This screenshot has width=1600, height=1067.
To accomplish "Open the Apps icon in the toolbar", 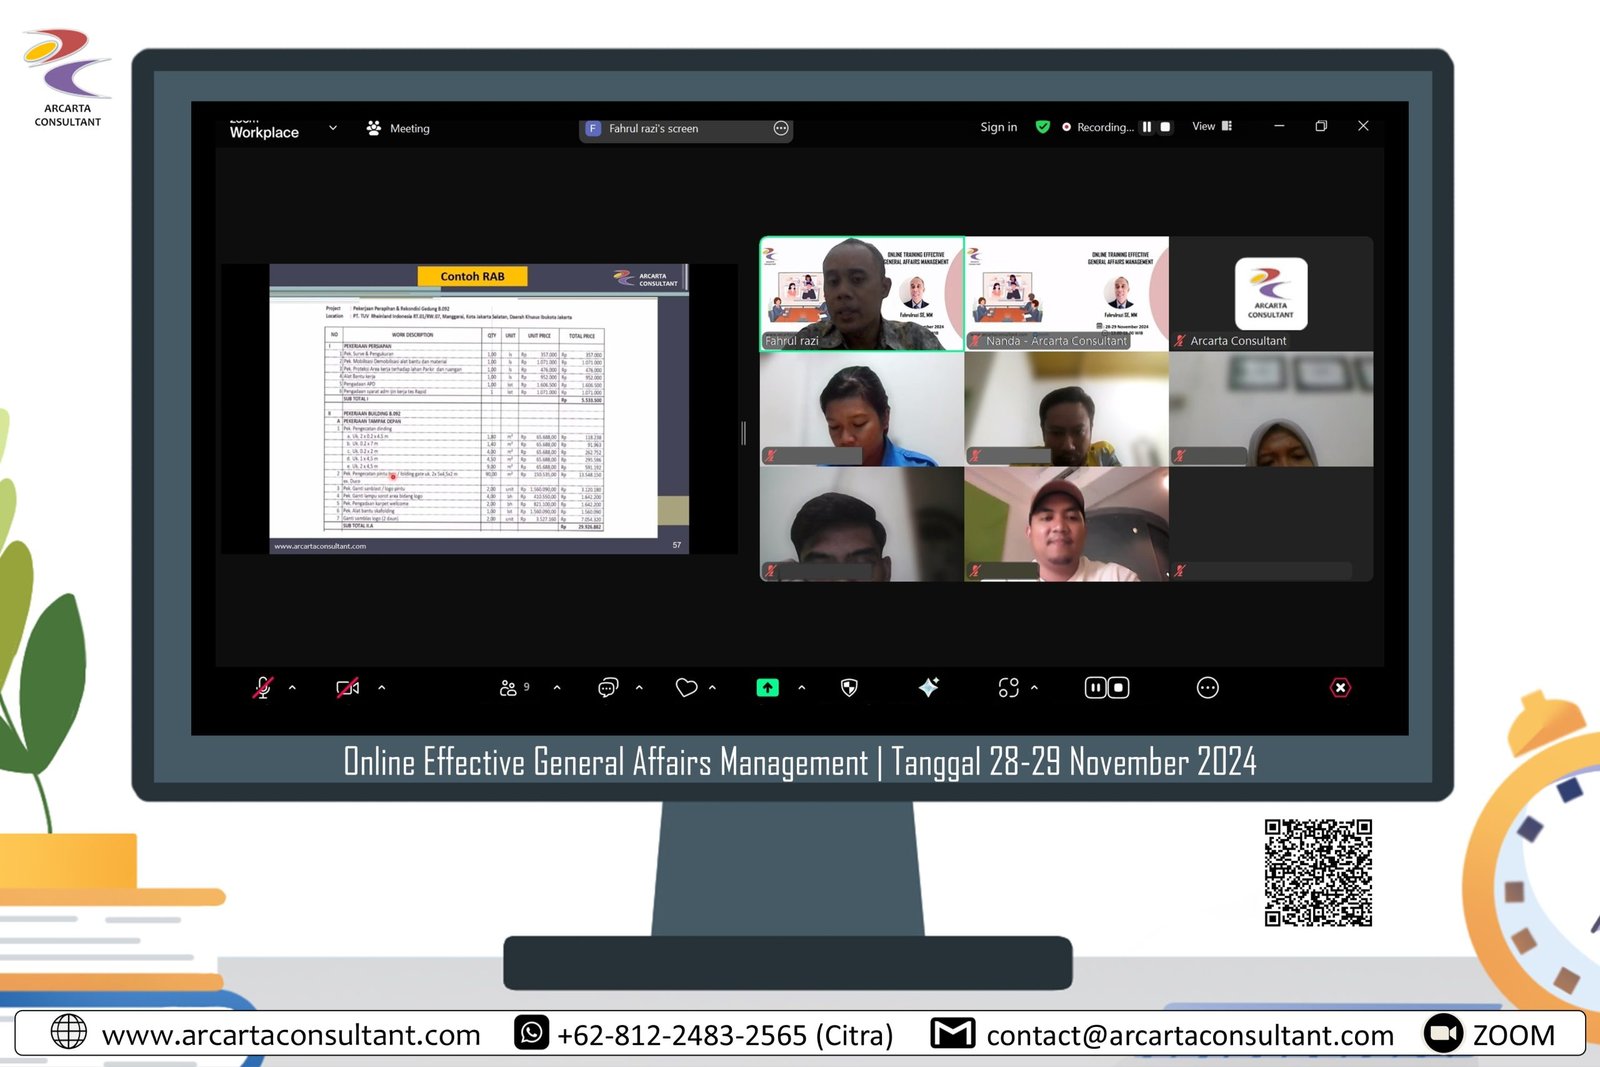I will 1008,688.
